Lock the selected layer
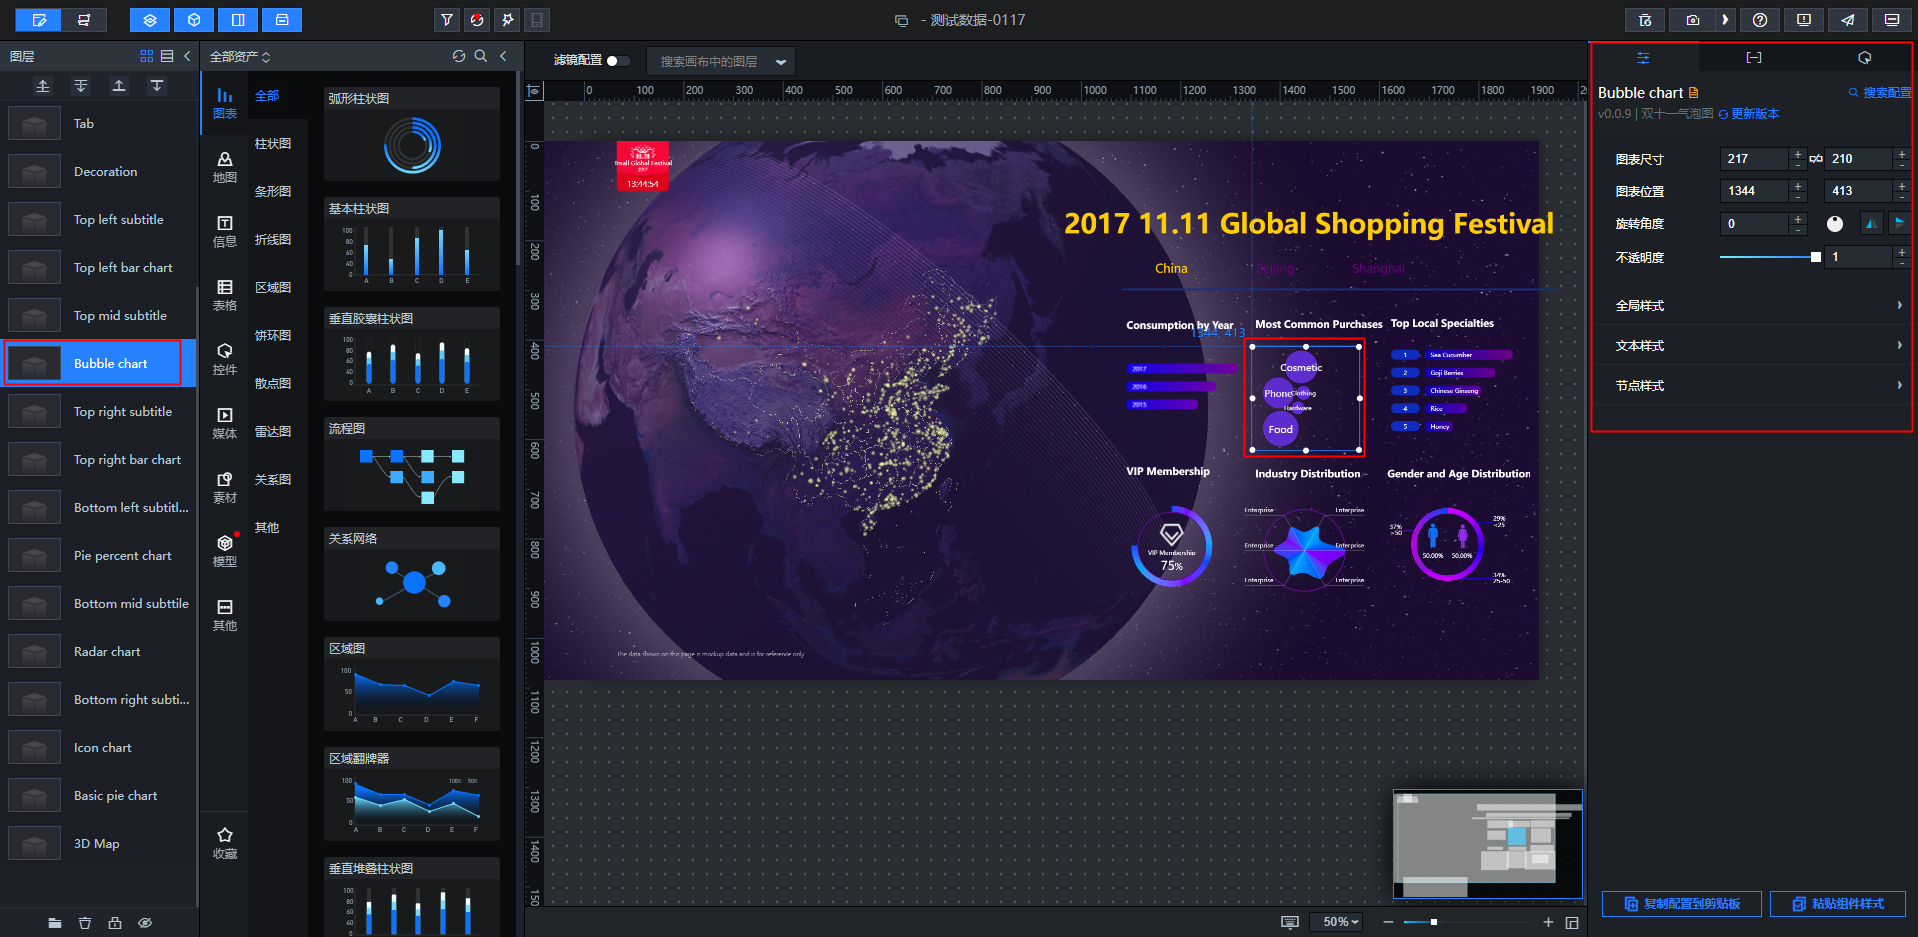Viewport: 1918px width, 937px height. pos(115,923)
